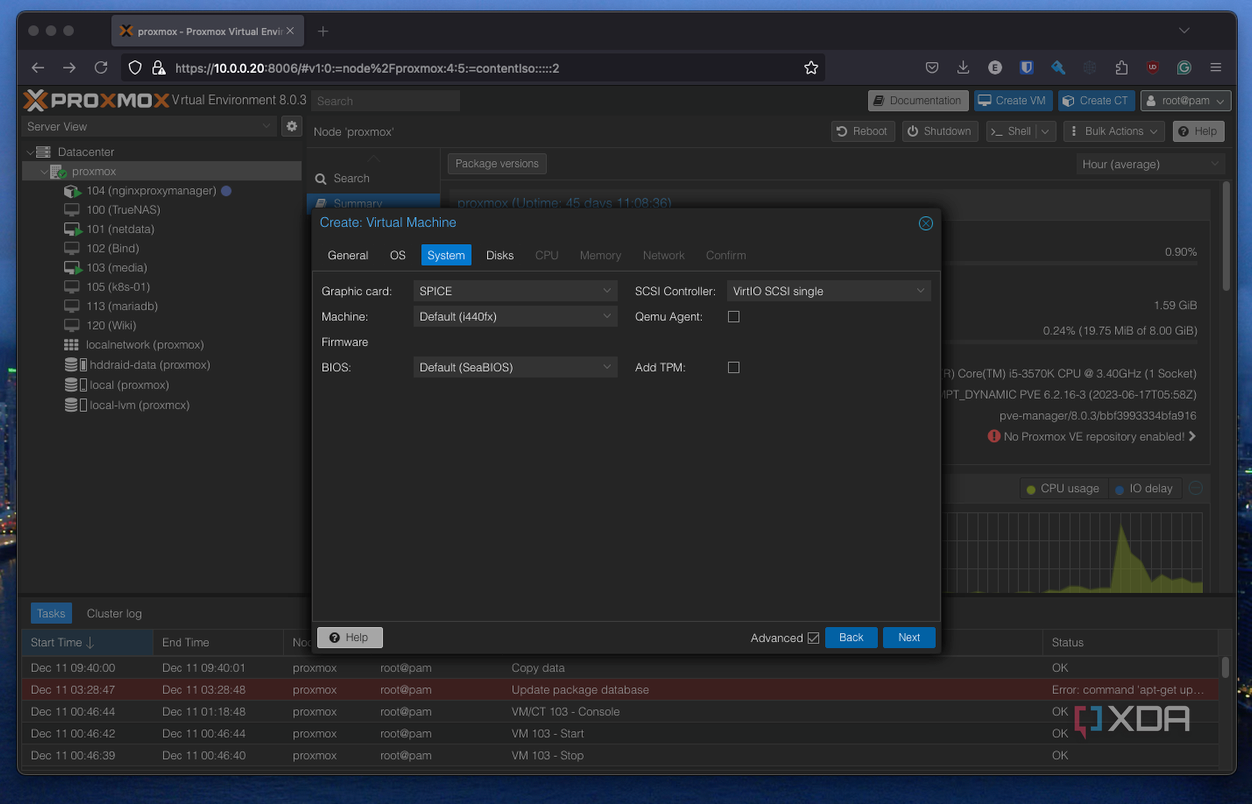
Task: Click the dialog Help button
Action: point(349,637)
